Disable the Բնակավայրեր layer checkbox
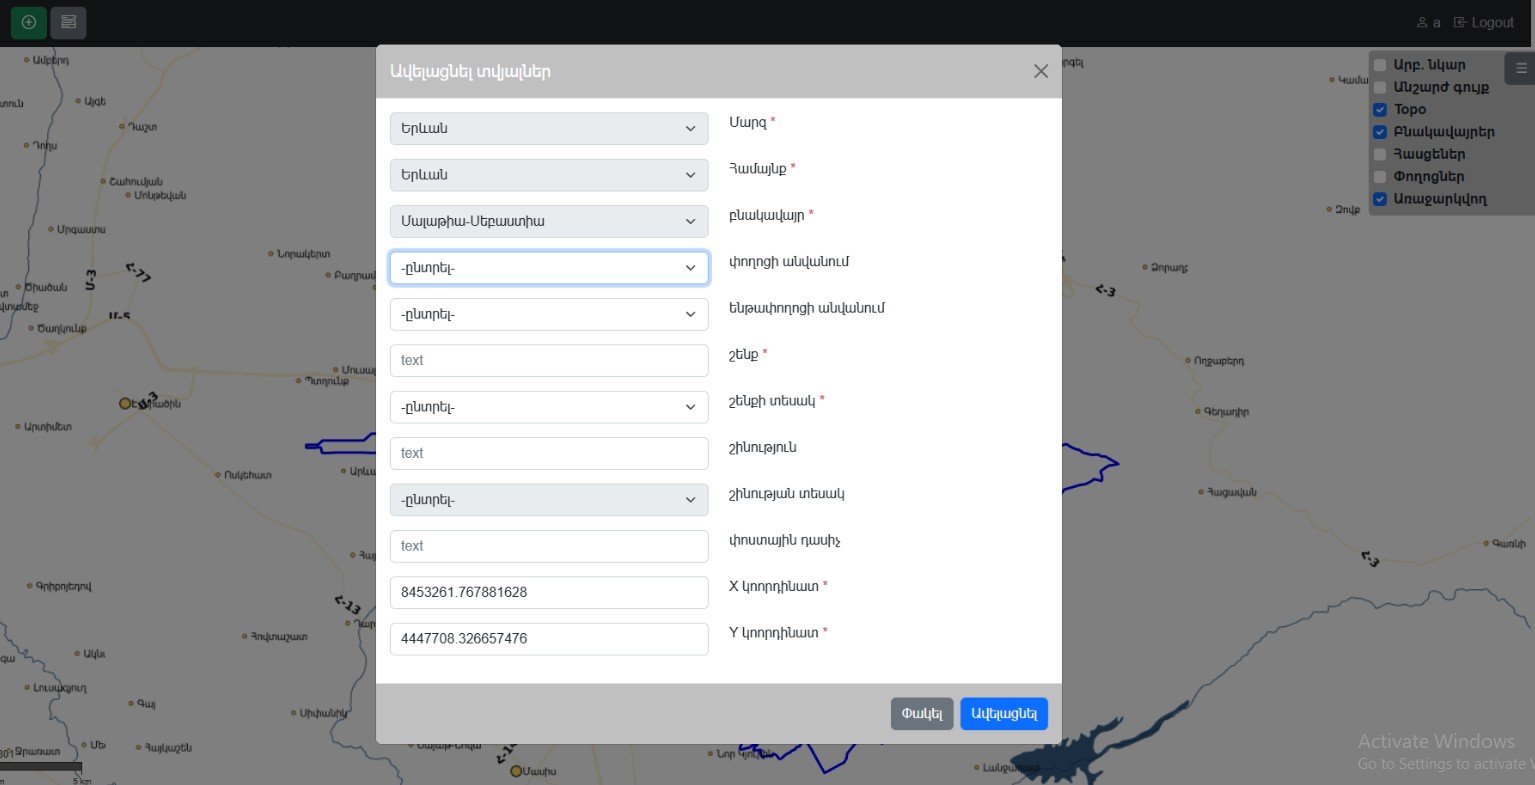This screenshot has width=1535, height=785. click(x=1380, y=132)
